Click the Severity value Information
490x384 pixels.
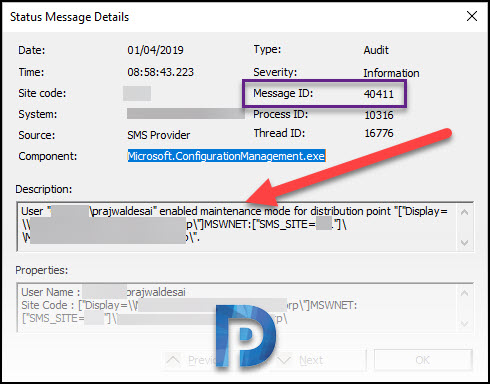point(391,73)
